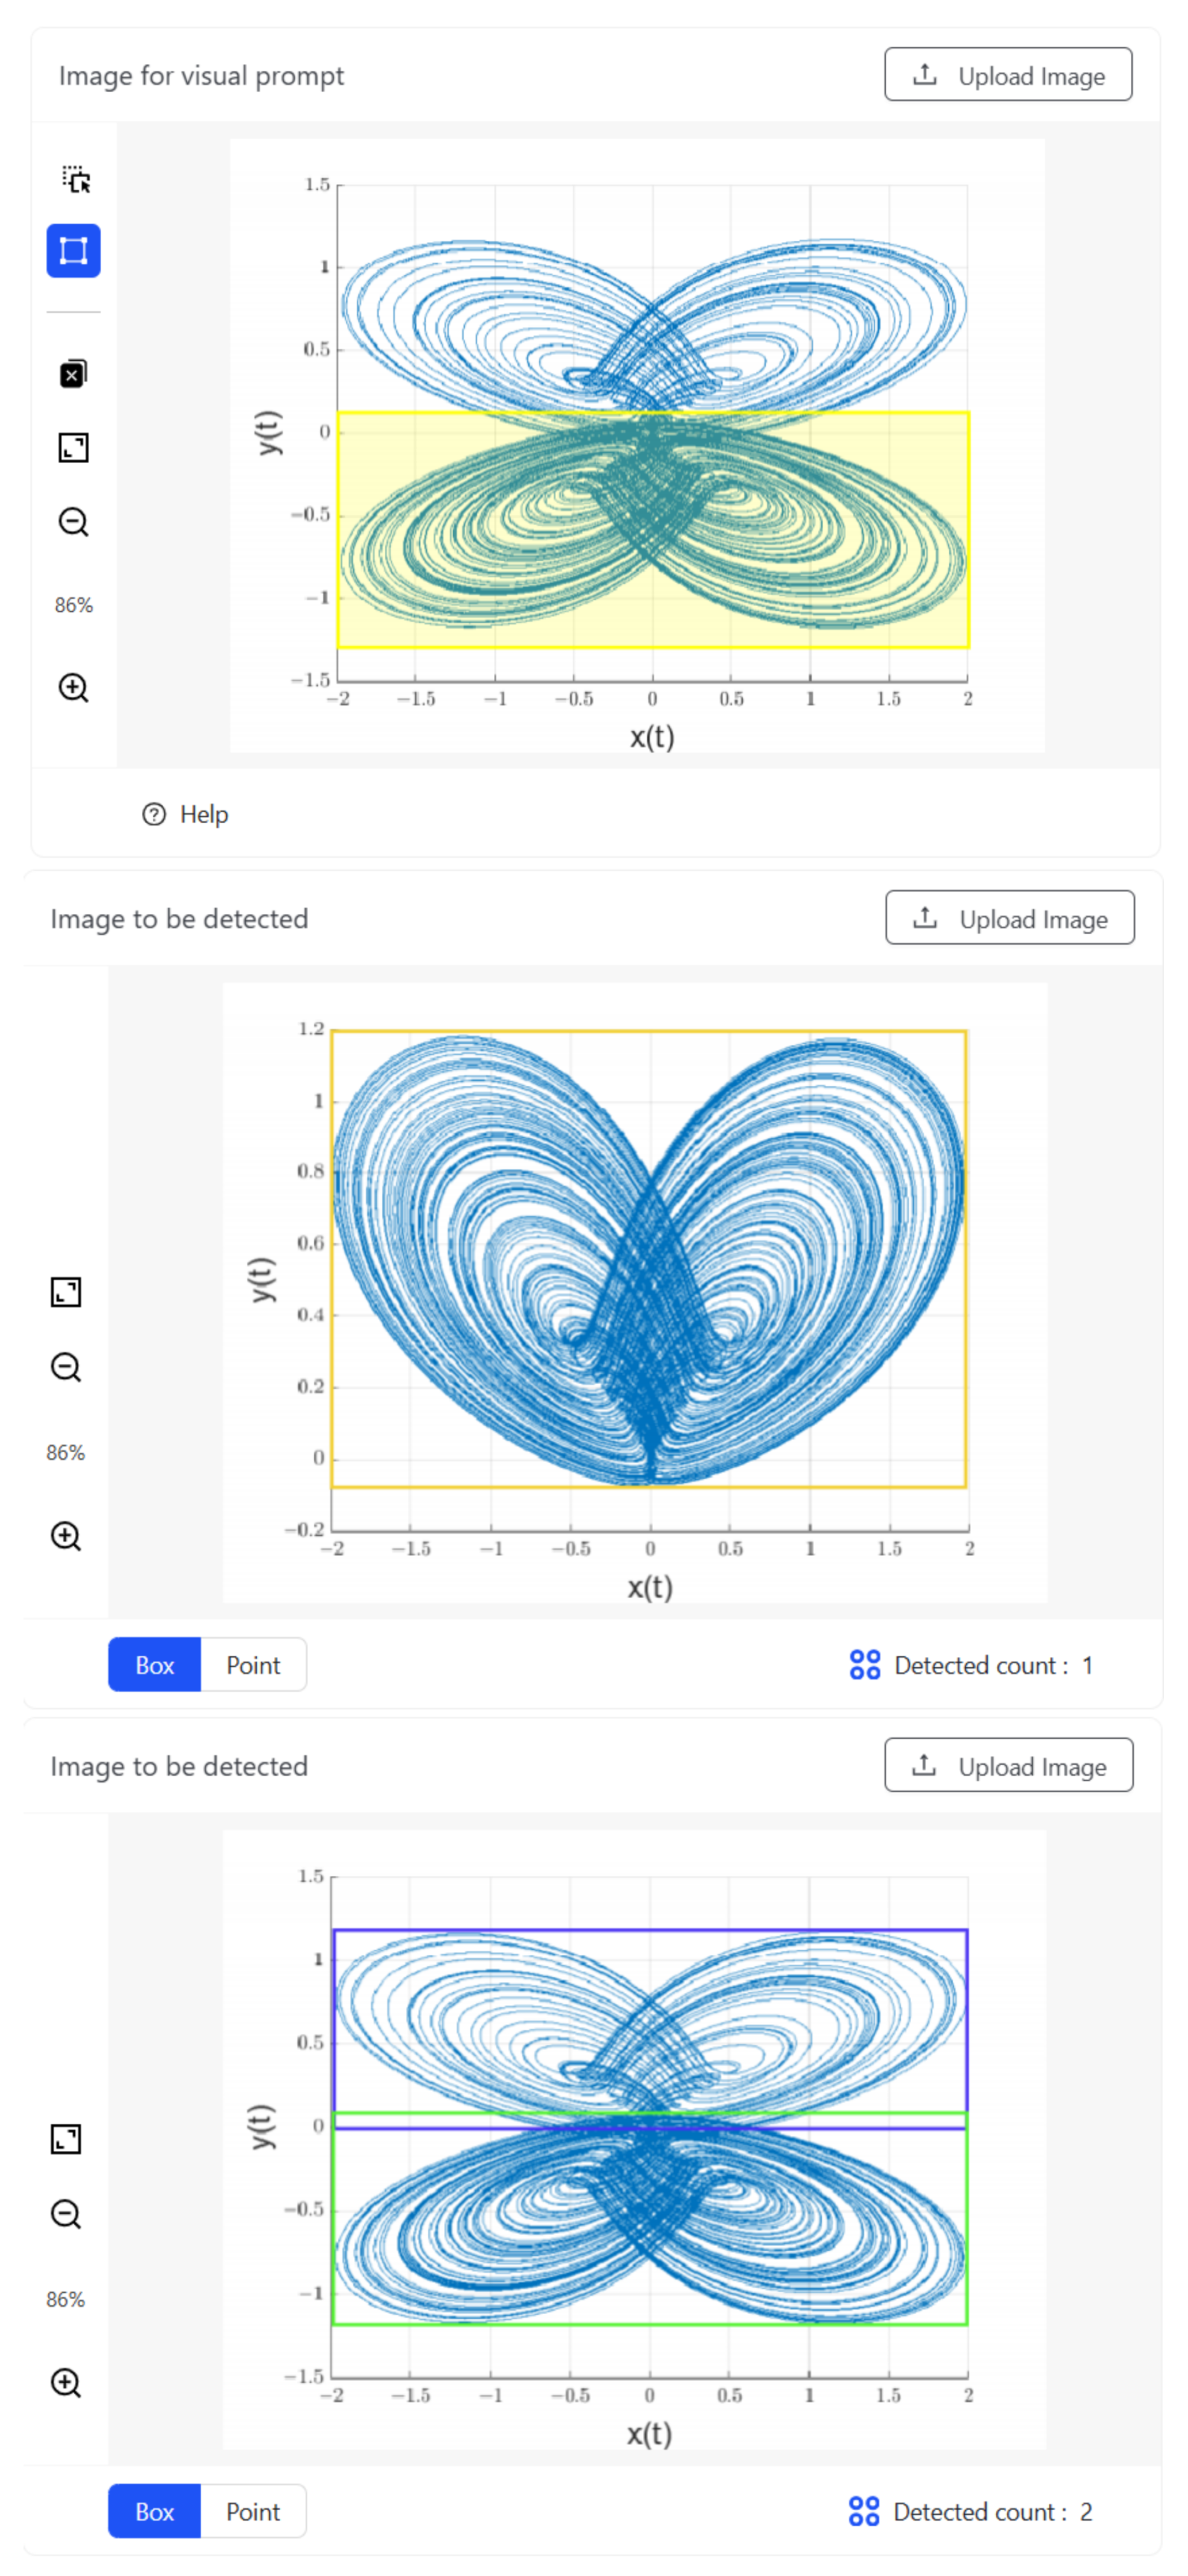Open the Help link
The width and height of the screenshot is (1188, 2576).
(186, 815)
